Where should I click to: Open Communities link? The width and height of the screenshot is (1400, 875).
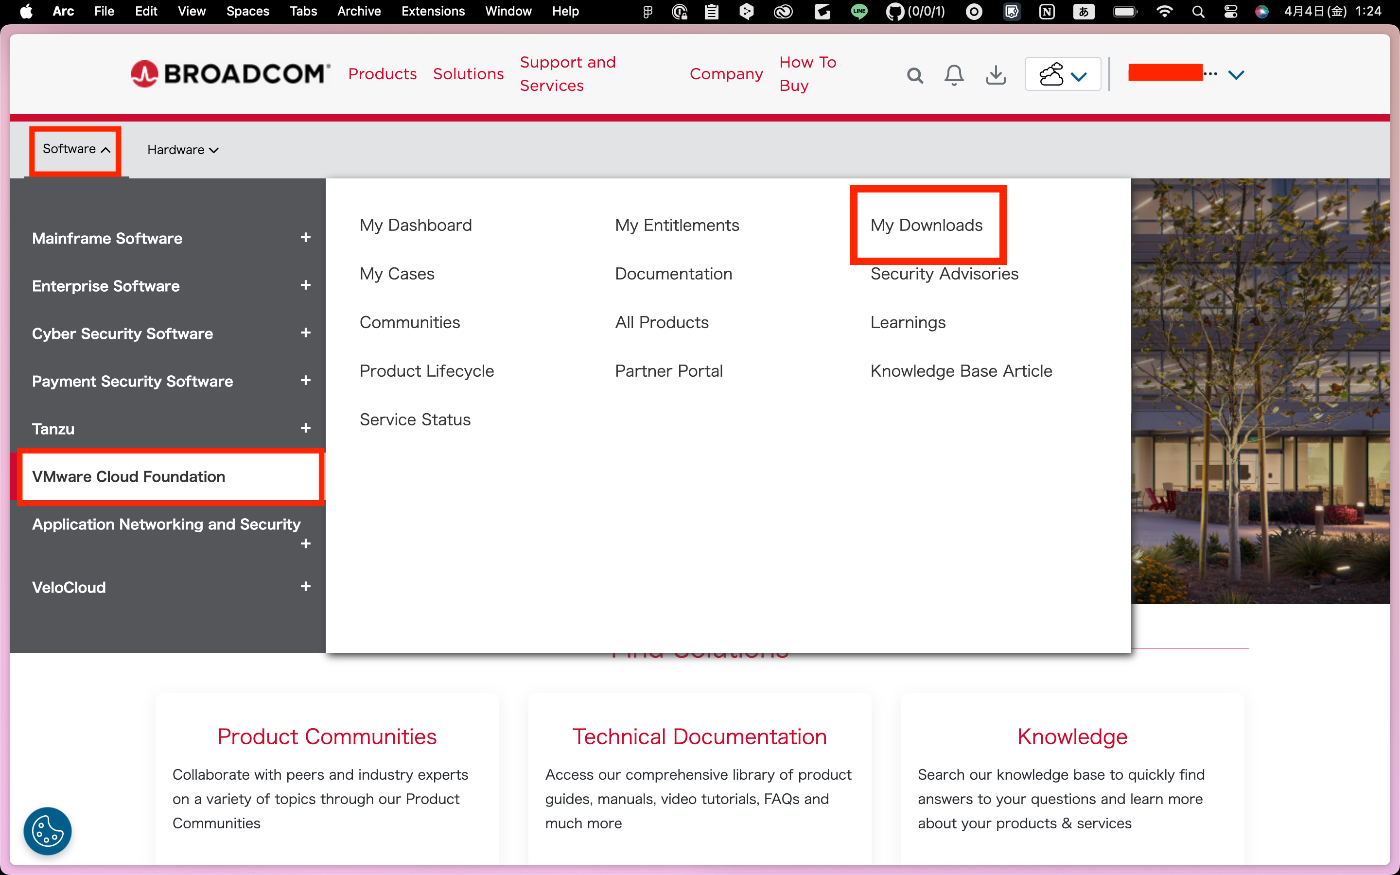410,322
